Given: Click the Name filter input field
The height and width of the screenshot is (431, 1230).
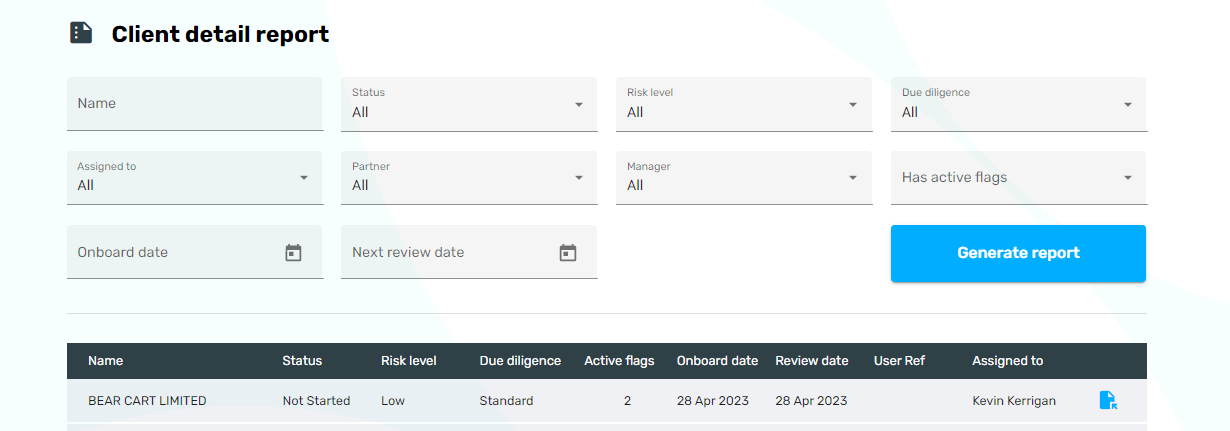Looking at the screenshot, I should click(x=195, y=104).
